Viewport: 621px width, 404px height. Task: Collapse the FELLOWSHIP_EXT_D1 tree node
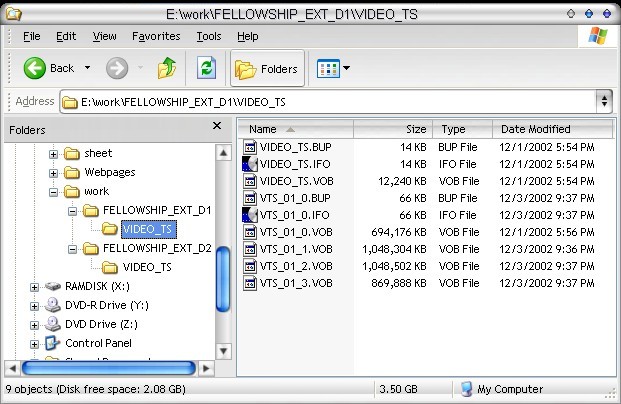click(72, 211)
